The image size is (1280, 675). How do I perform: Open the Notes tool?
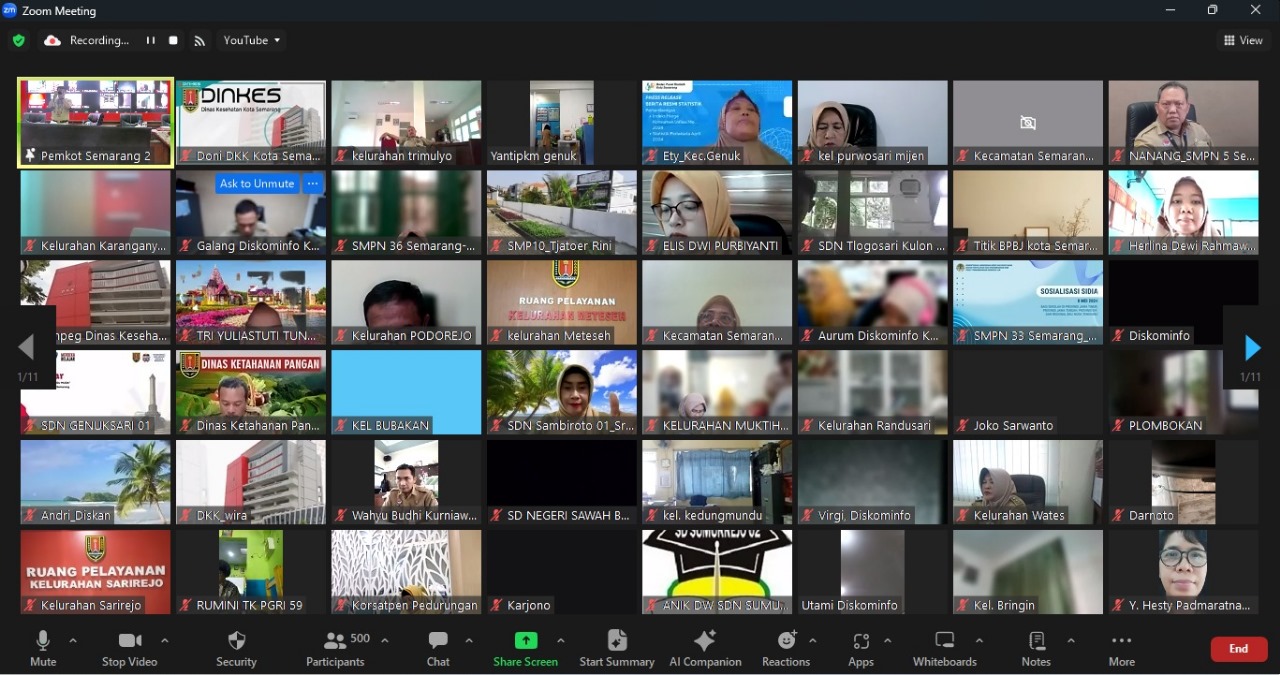[1036, 648]
